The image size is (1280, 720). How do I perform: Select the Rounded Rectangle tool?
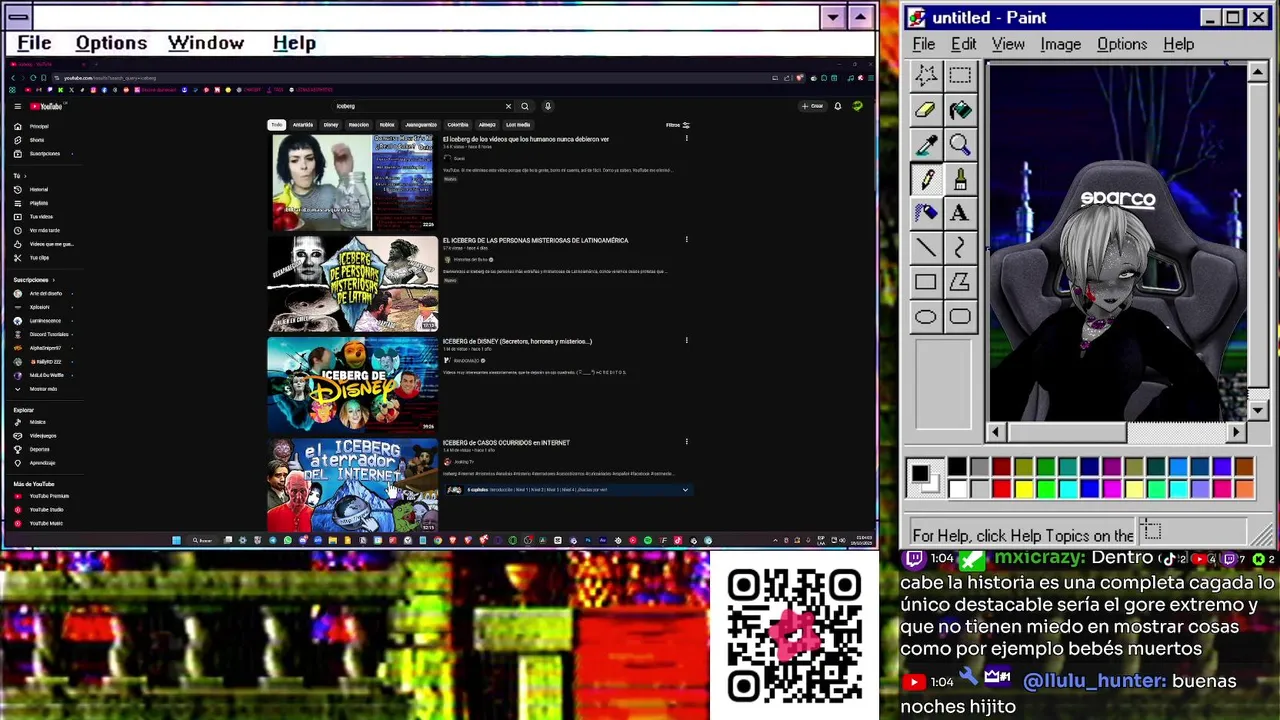(x=960, y=317)
